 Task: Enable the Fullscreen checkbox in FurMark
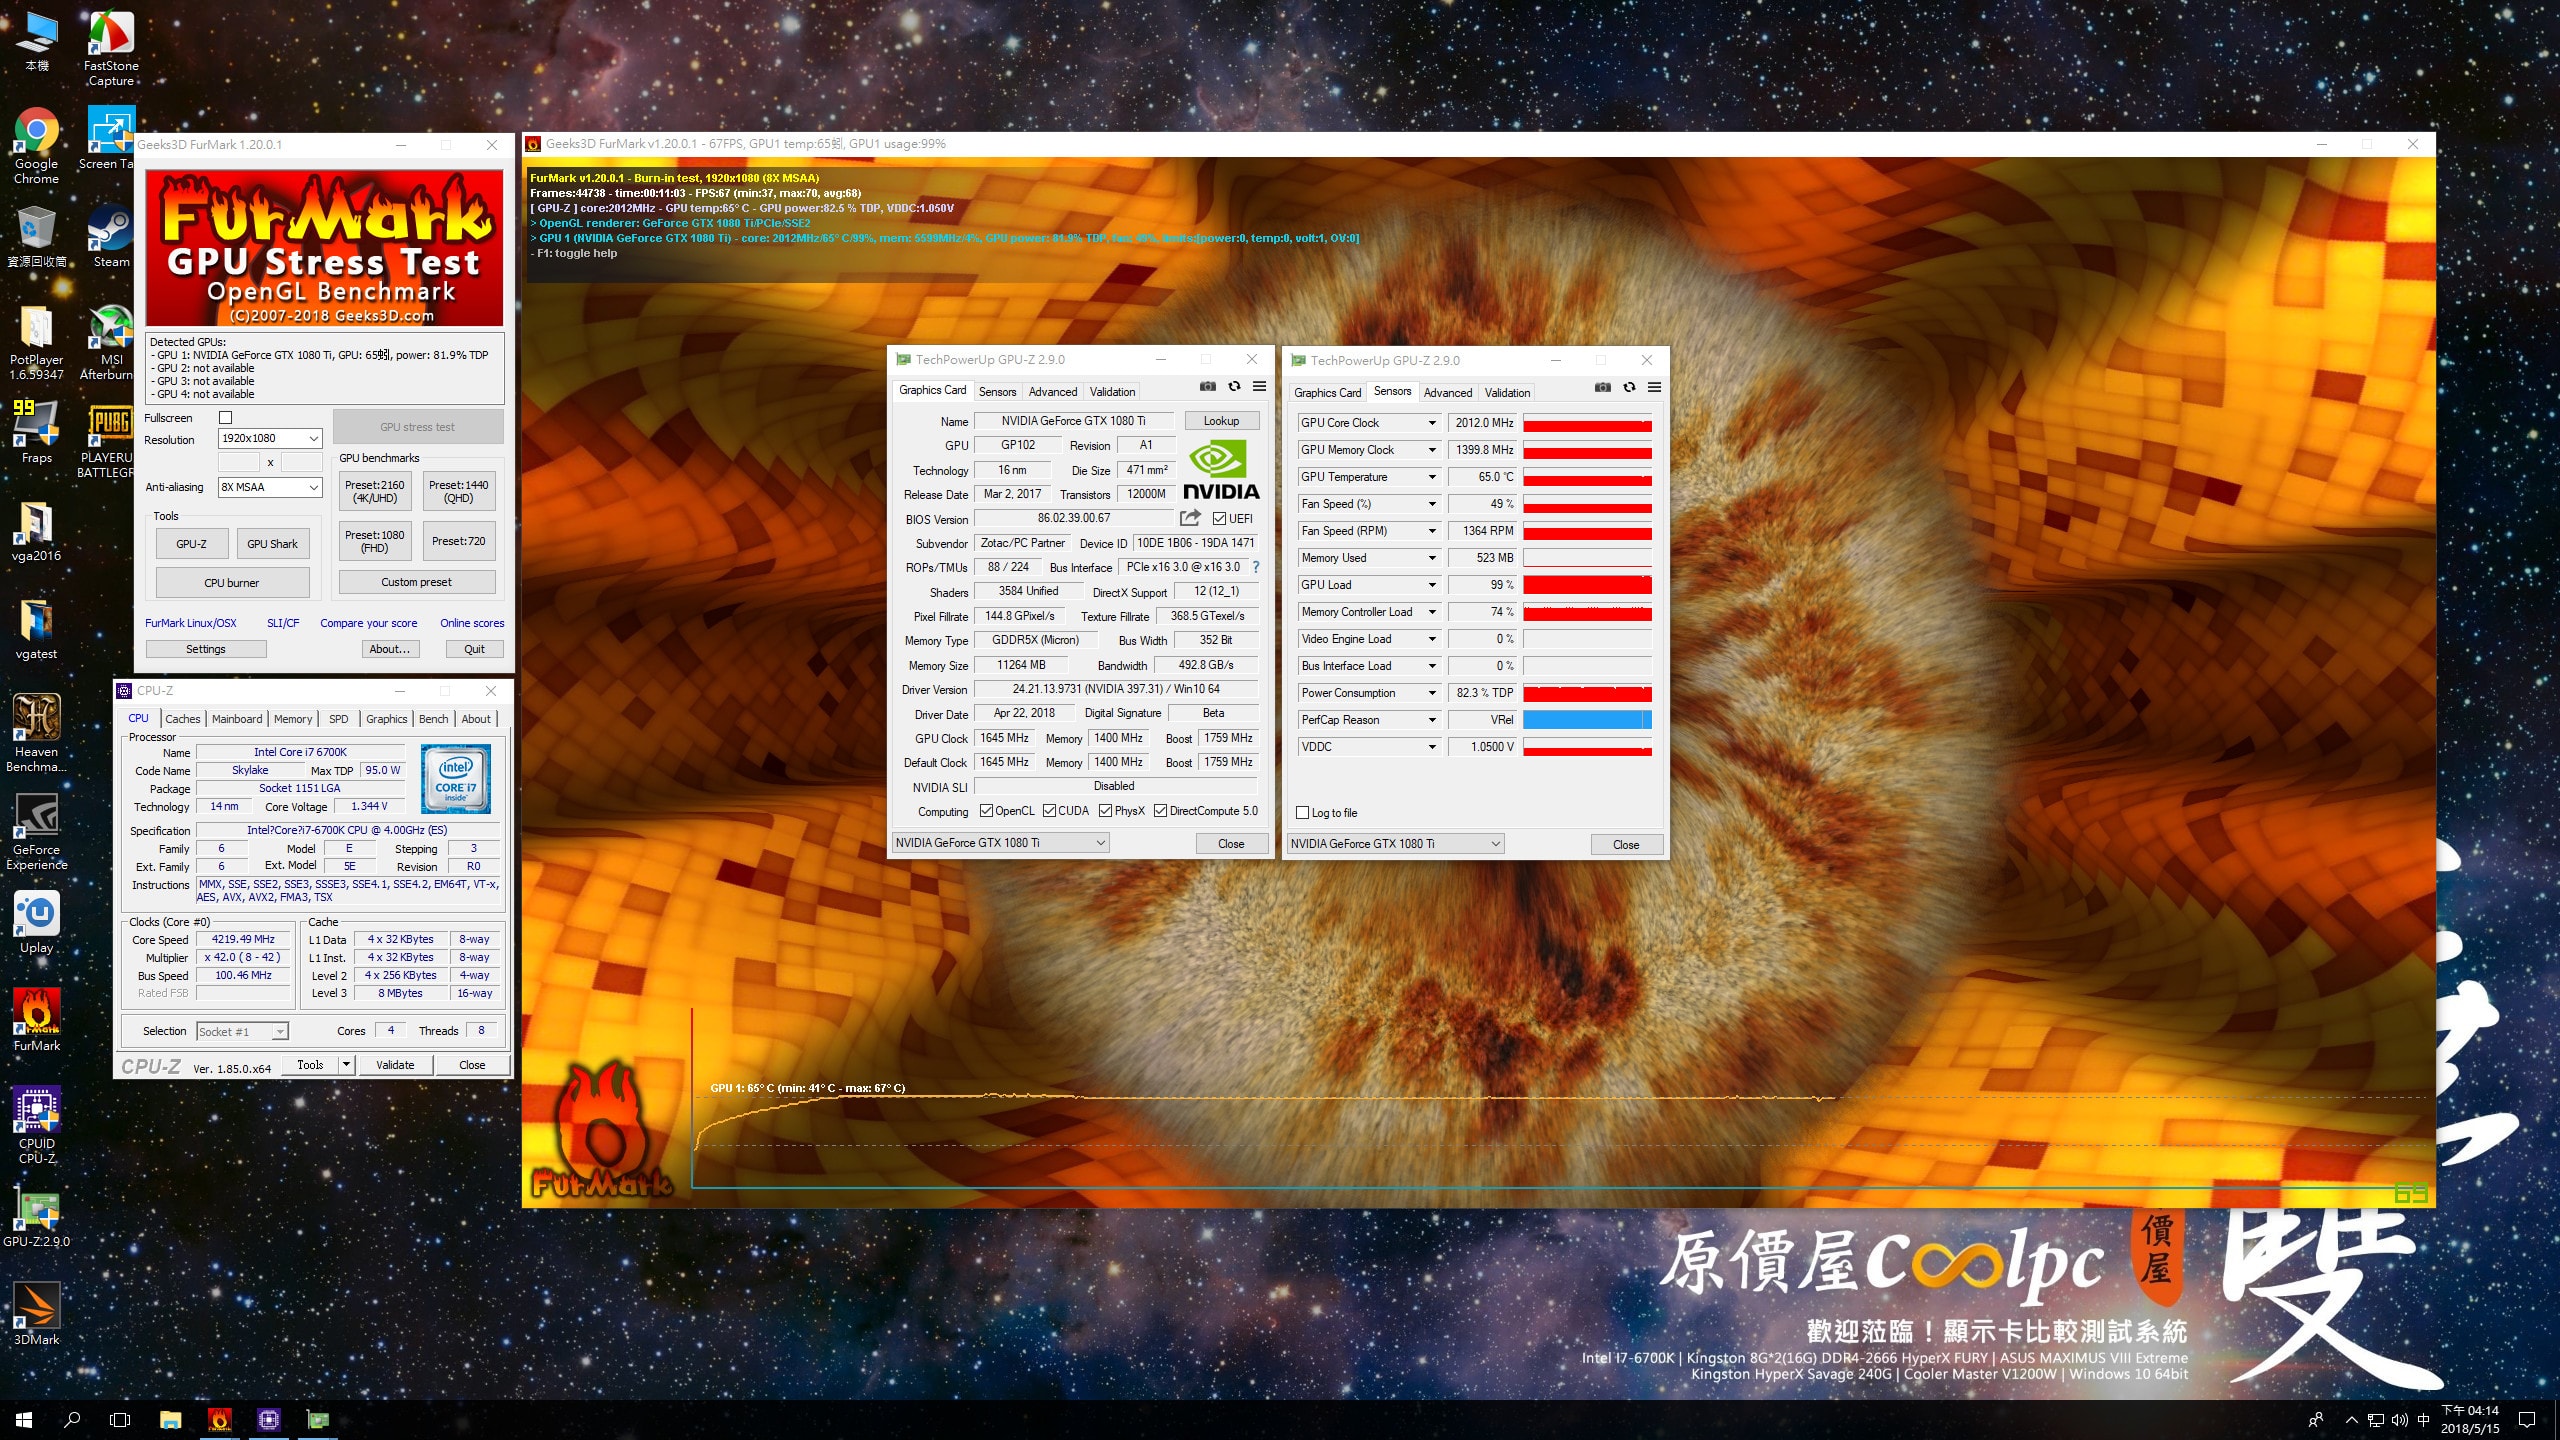click(x=225, y=418)
